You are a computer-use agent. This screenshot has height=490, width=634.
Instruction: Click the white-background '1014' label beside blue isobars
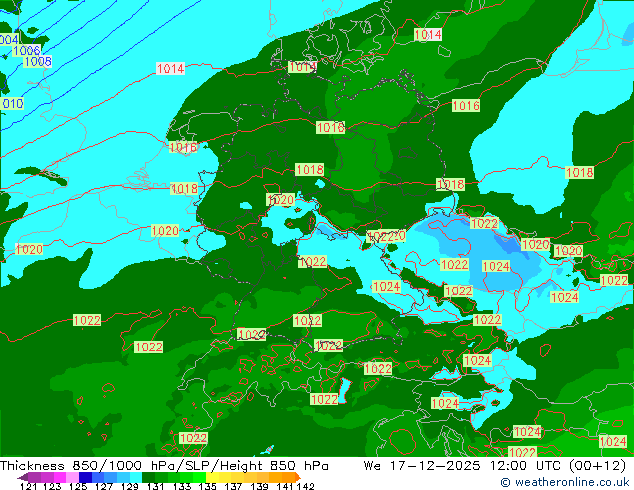click(x=170, y=69)
